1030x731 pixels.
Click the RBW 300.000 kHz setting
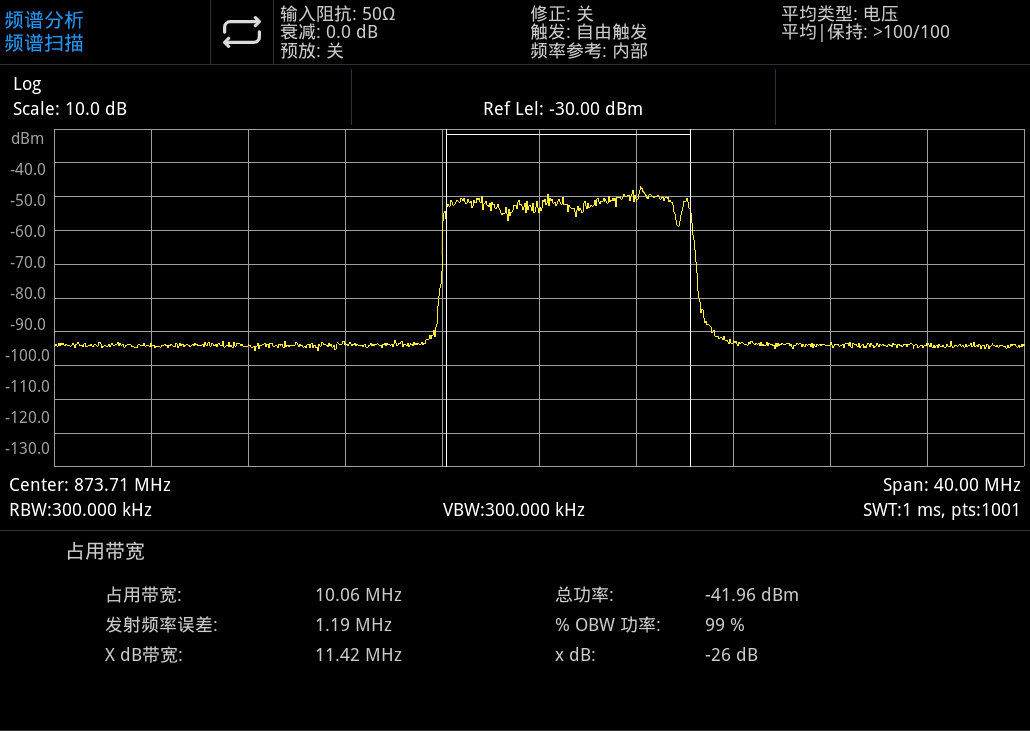tap(81, 510)
